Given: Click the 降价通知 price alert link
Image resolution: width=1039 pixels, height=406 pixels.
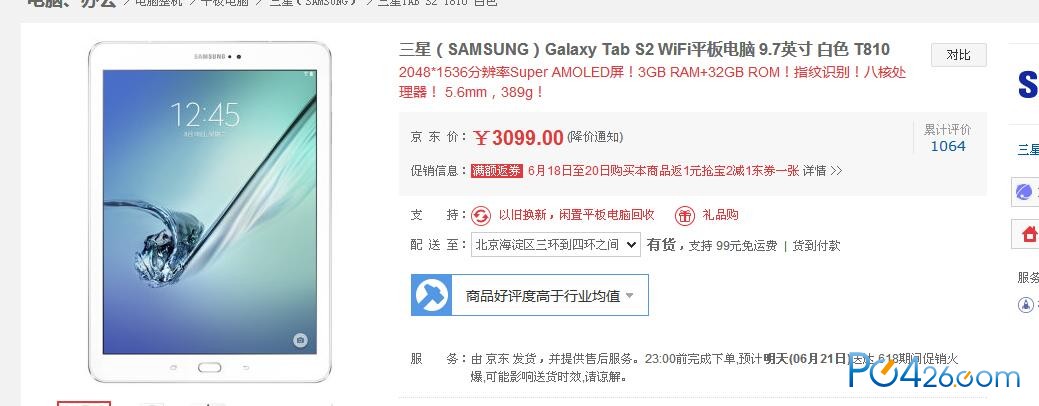Looking at the screenshot, I should 594,137.
